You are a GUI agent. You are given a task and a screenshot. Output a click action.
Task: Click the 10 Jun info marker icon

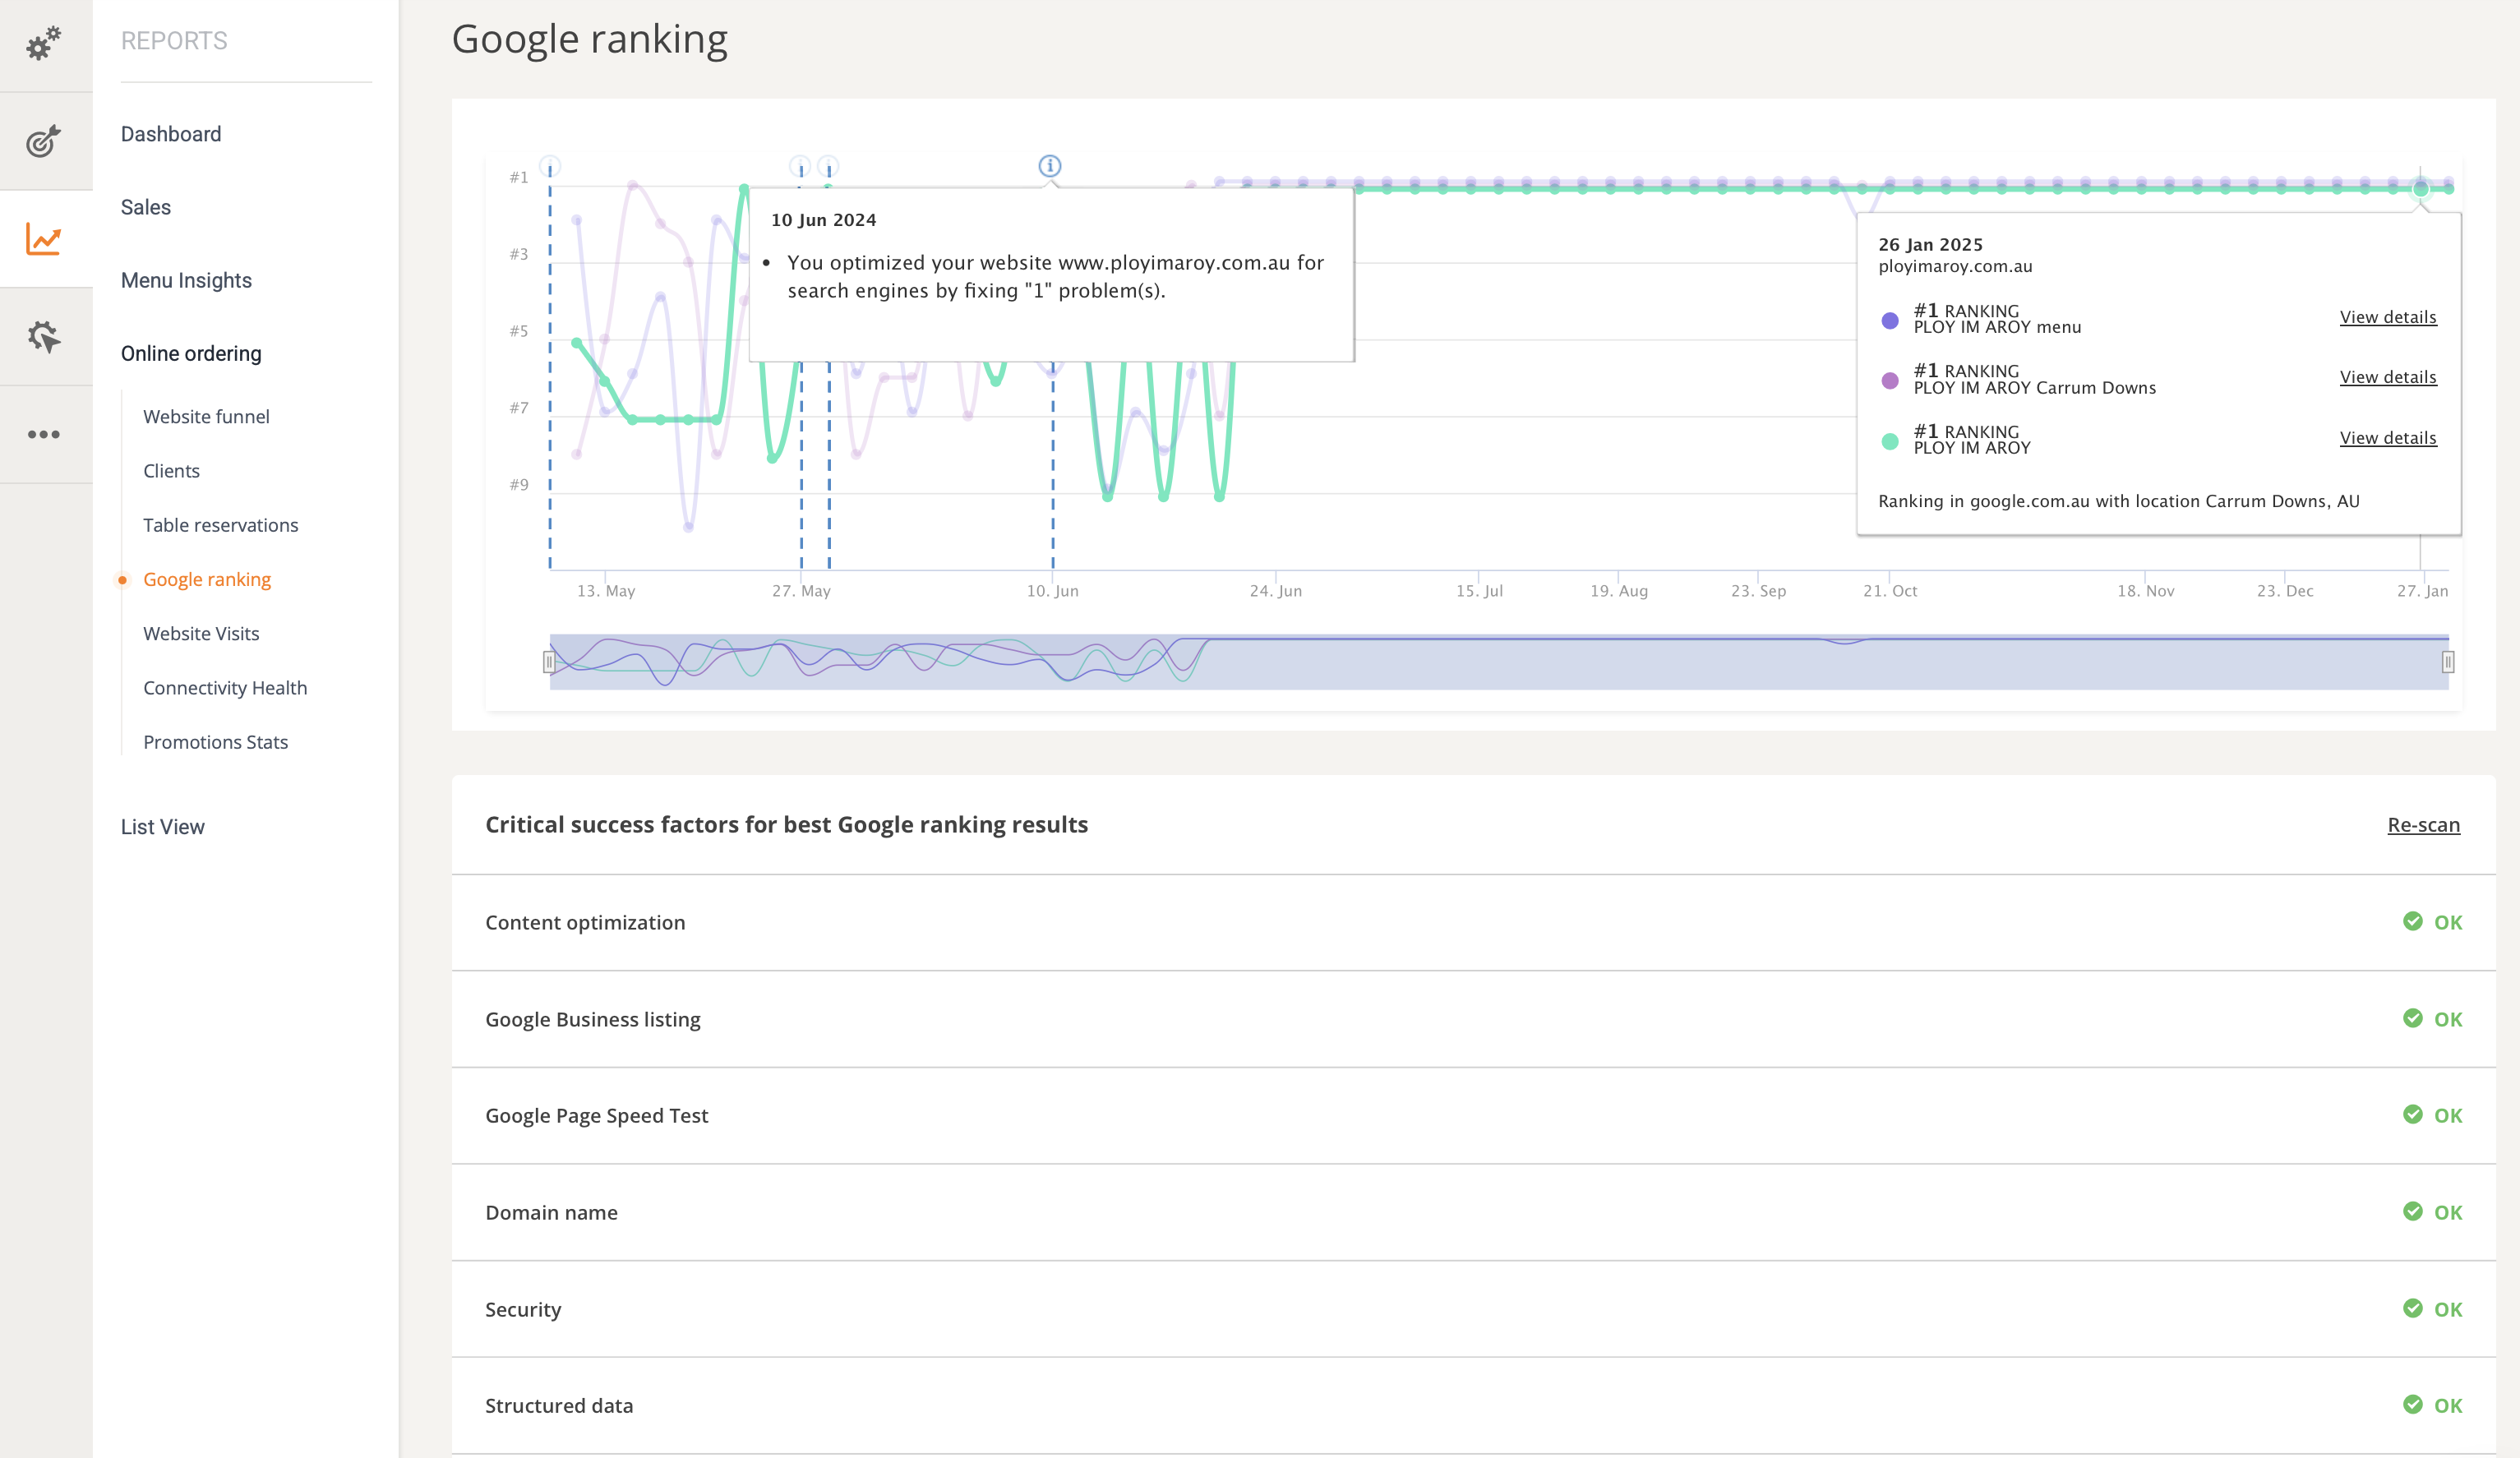[x=1049, y=166]
